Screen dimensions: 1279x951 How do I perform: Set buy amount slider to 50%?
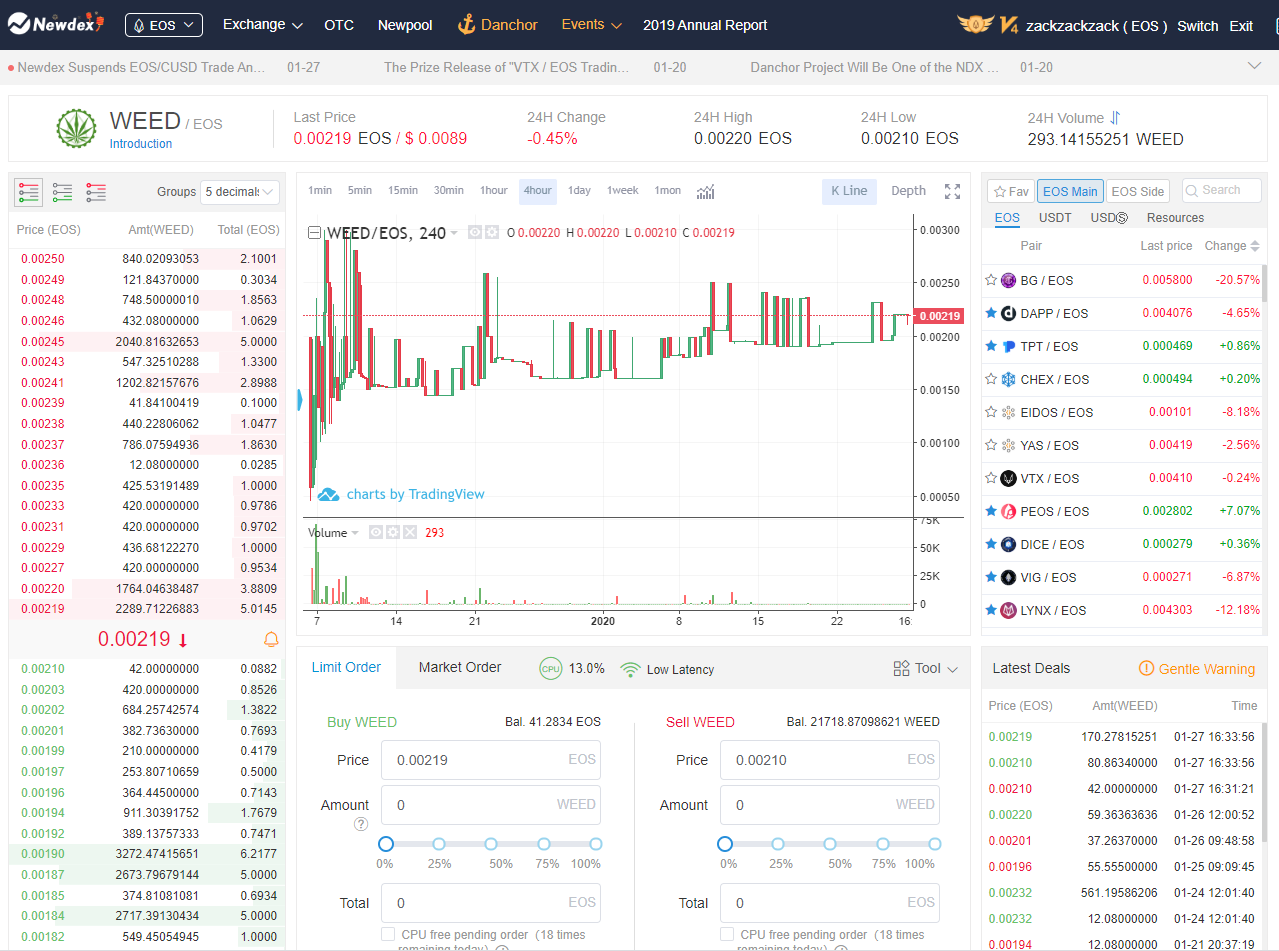[492, 844]
